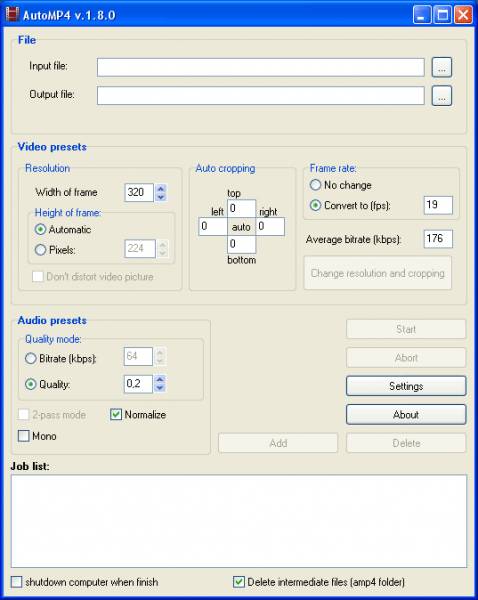Screen dimensions: 478x600
Task: Click the AutoMP4 title bar film icon
Action: [12, 15]
